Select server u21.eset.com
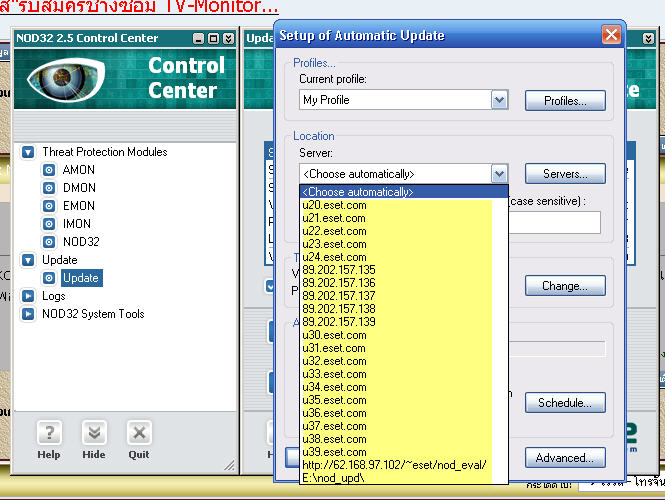This screenshot has width=665, height=500. [x=404, y=218]
